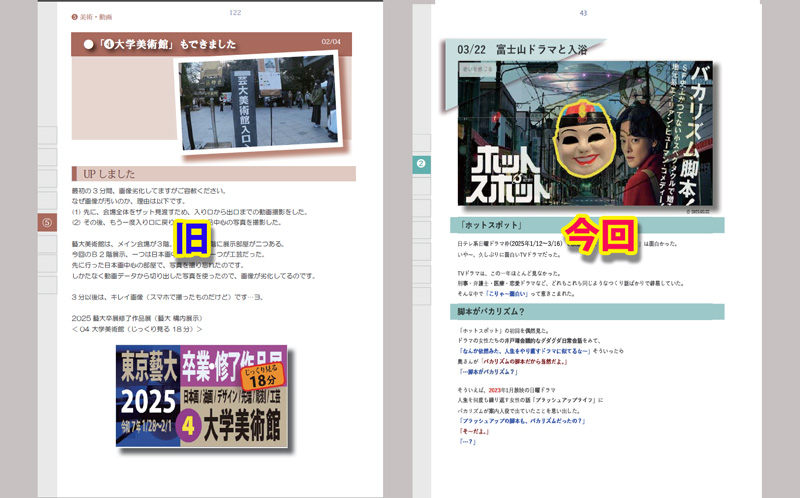Screen dimensions: 800x498
Task: Click the page number 122
Action: 236,13
